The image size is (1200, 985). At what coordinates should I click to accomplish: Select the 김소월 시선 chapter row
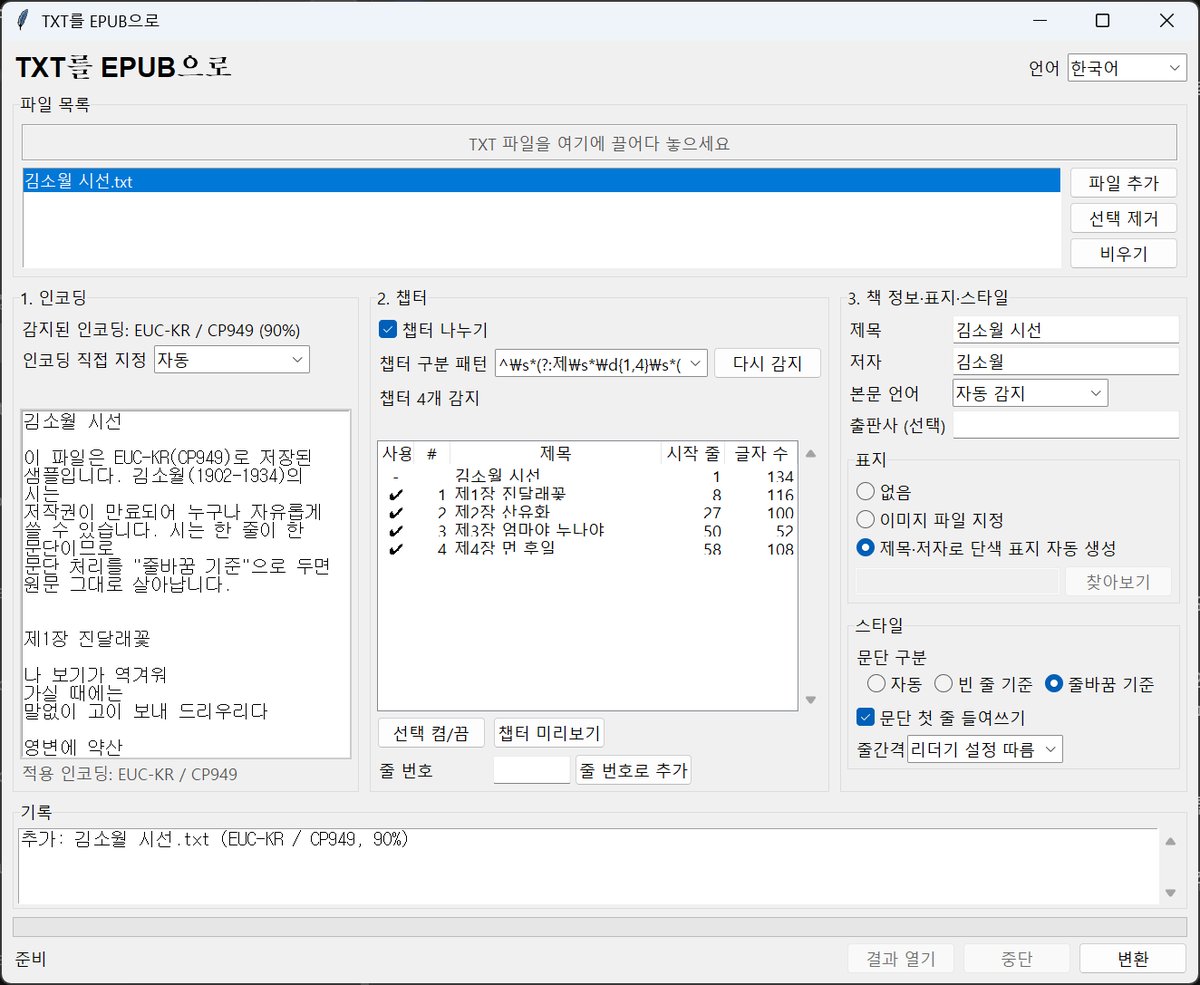pyautogui.click(x=588, y=476)
